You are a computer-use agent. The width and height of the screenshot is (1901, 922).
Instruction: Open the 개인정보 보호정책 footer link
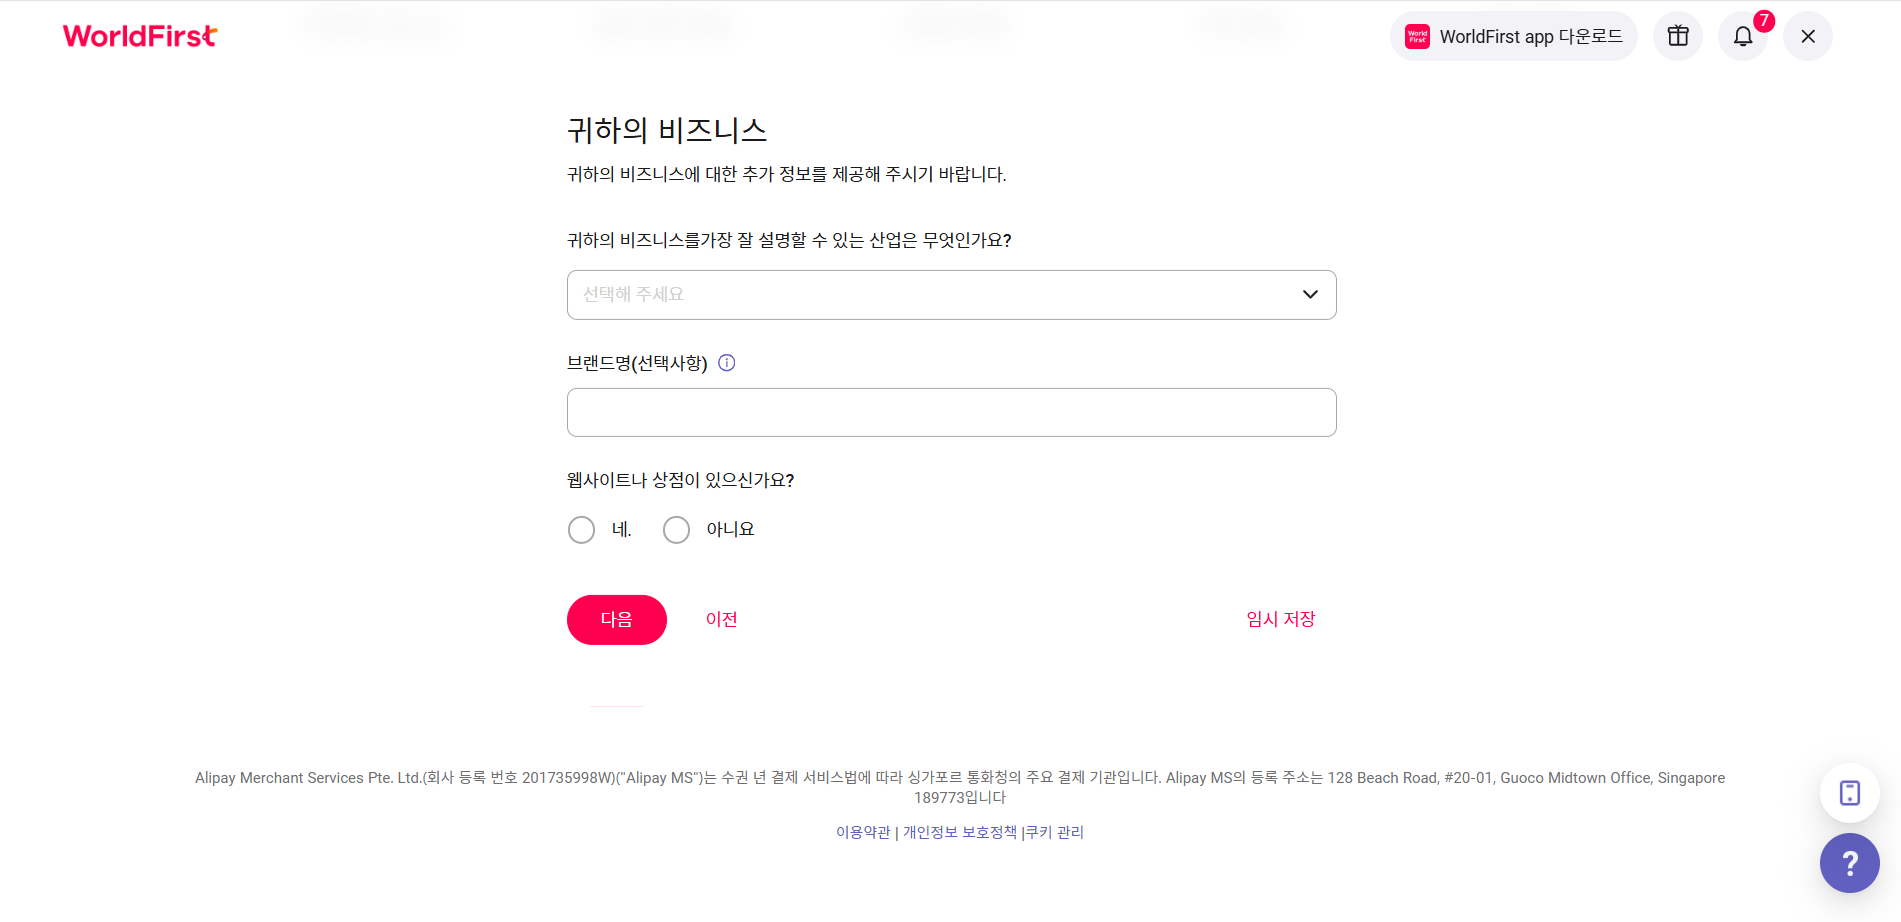point(960,832)
